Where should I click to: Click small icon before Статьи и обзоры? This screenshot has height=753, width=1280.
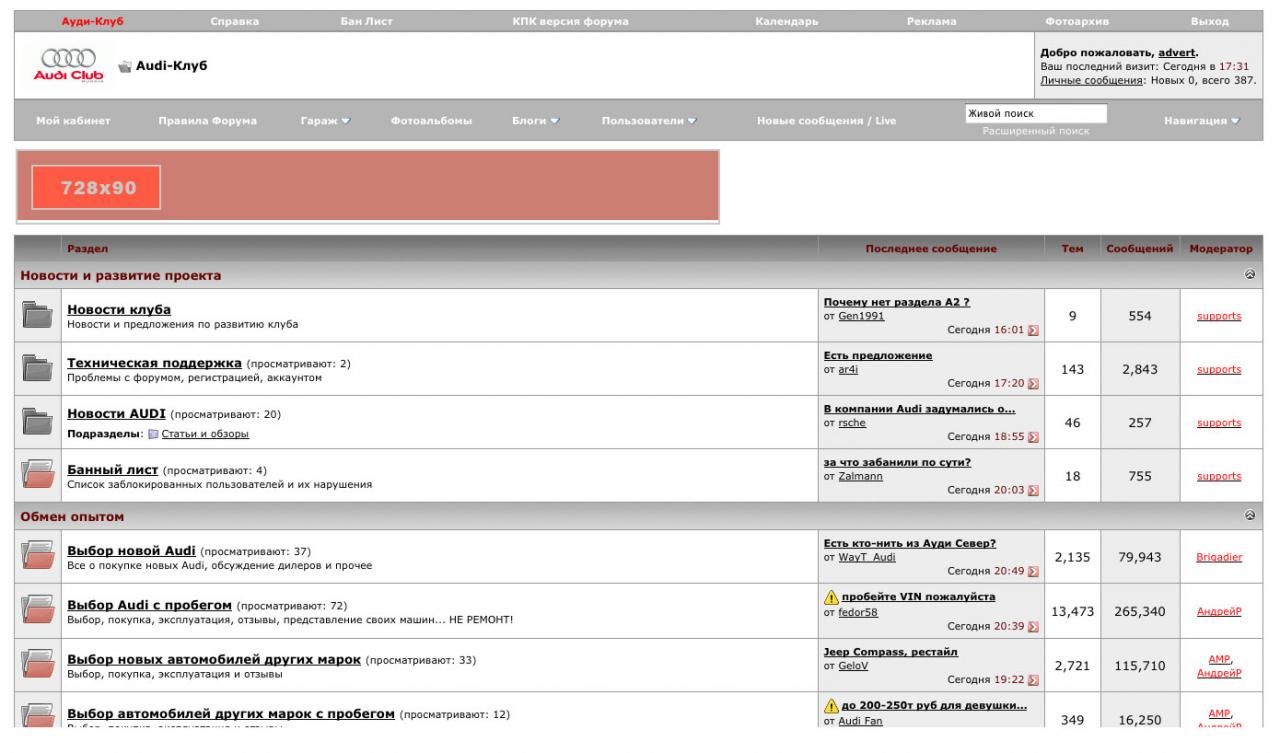[153, 434]
